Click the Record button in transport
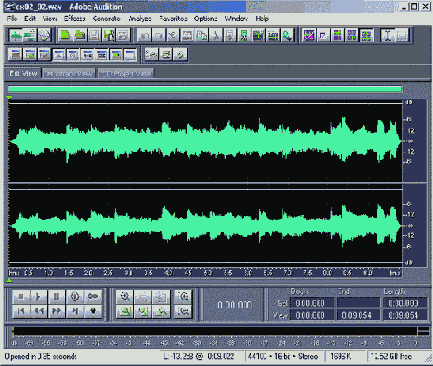This screenshot has width=433, height=366. (x=93, y=311)
